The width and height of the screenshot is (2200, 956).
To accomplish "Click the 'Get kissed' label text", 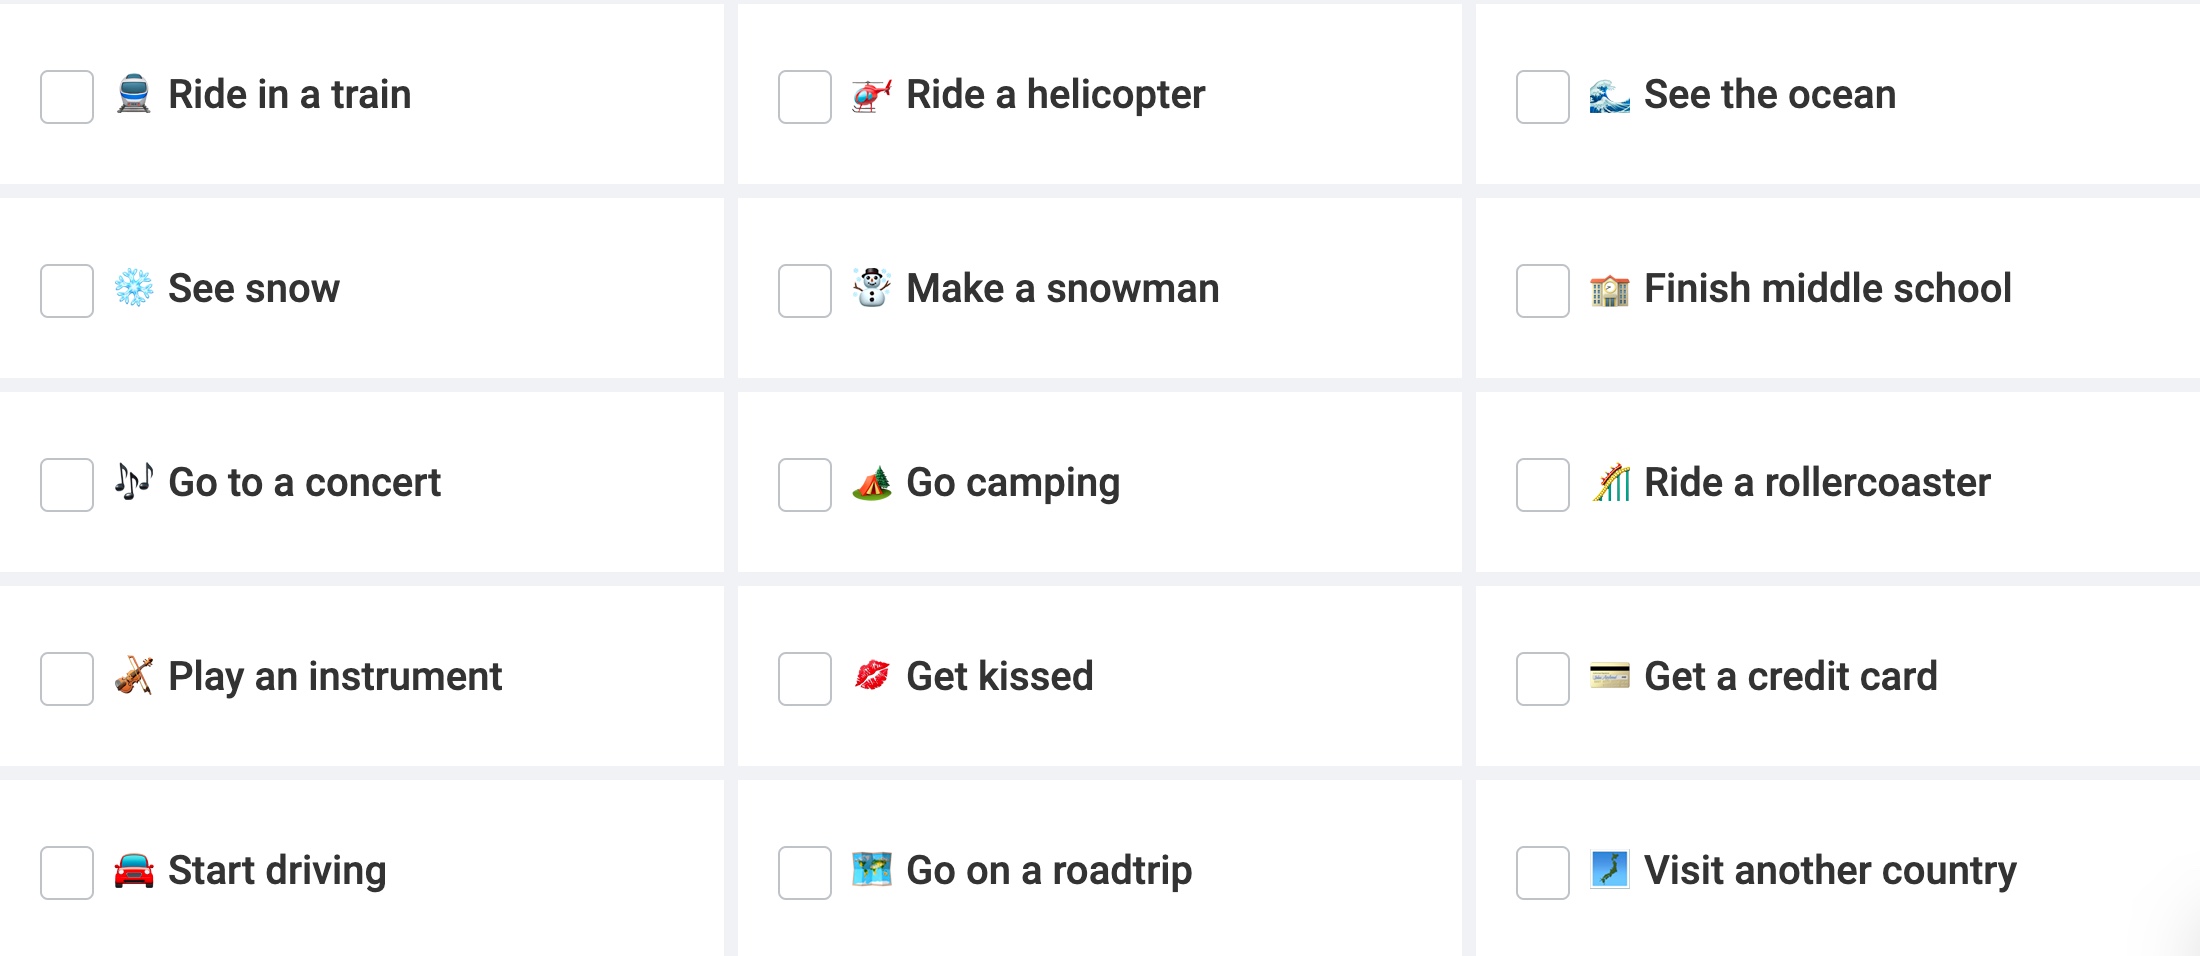I will point(999,677).
